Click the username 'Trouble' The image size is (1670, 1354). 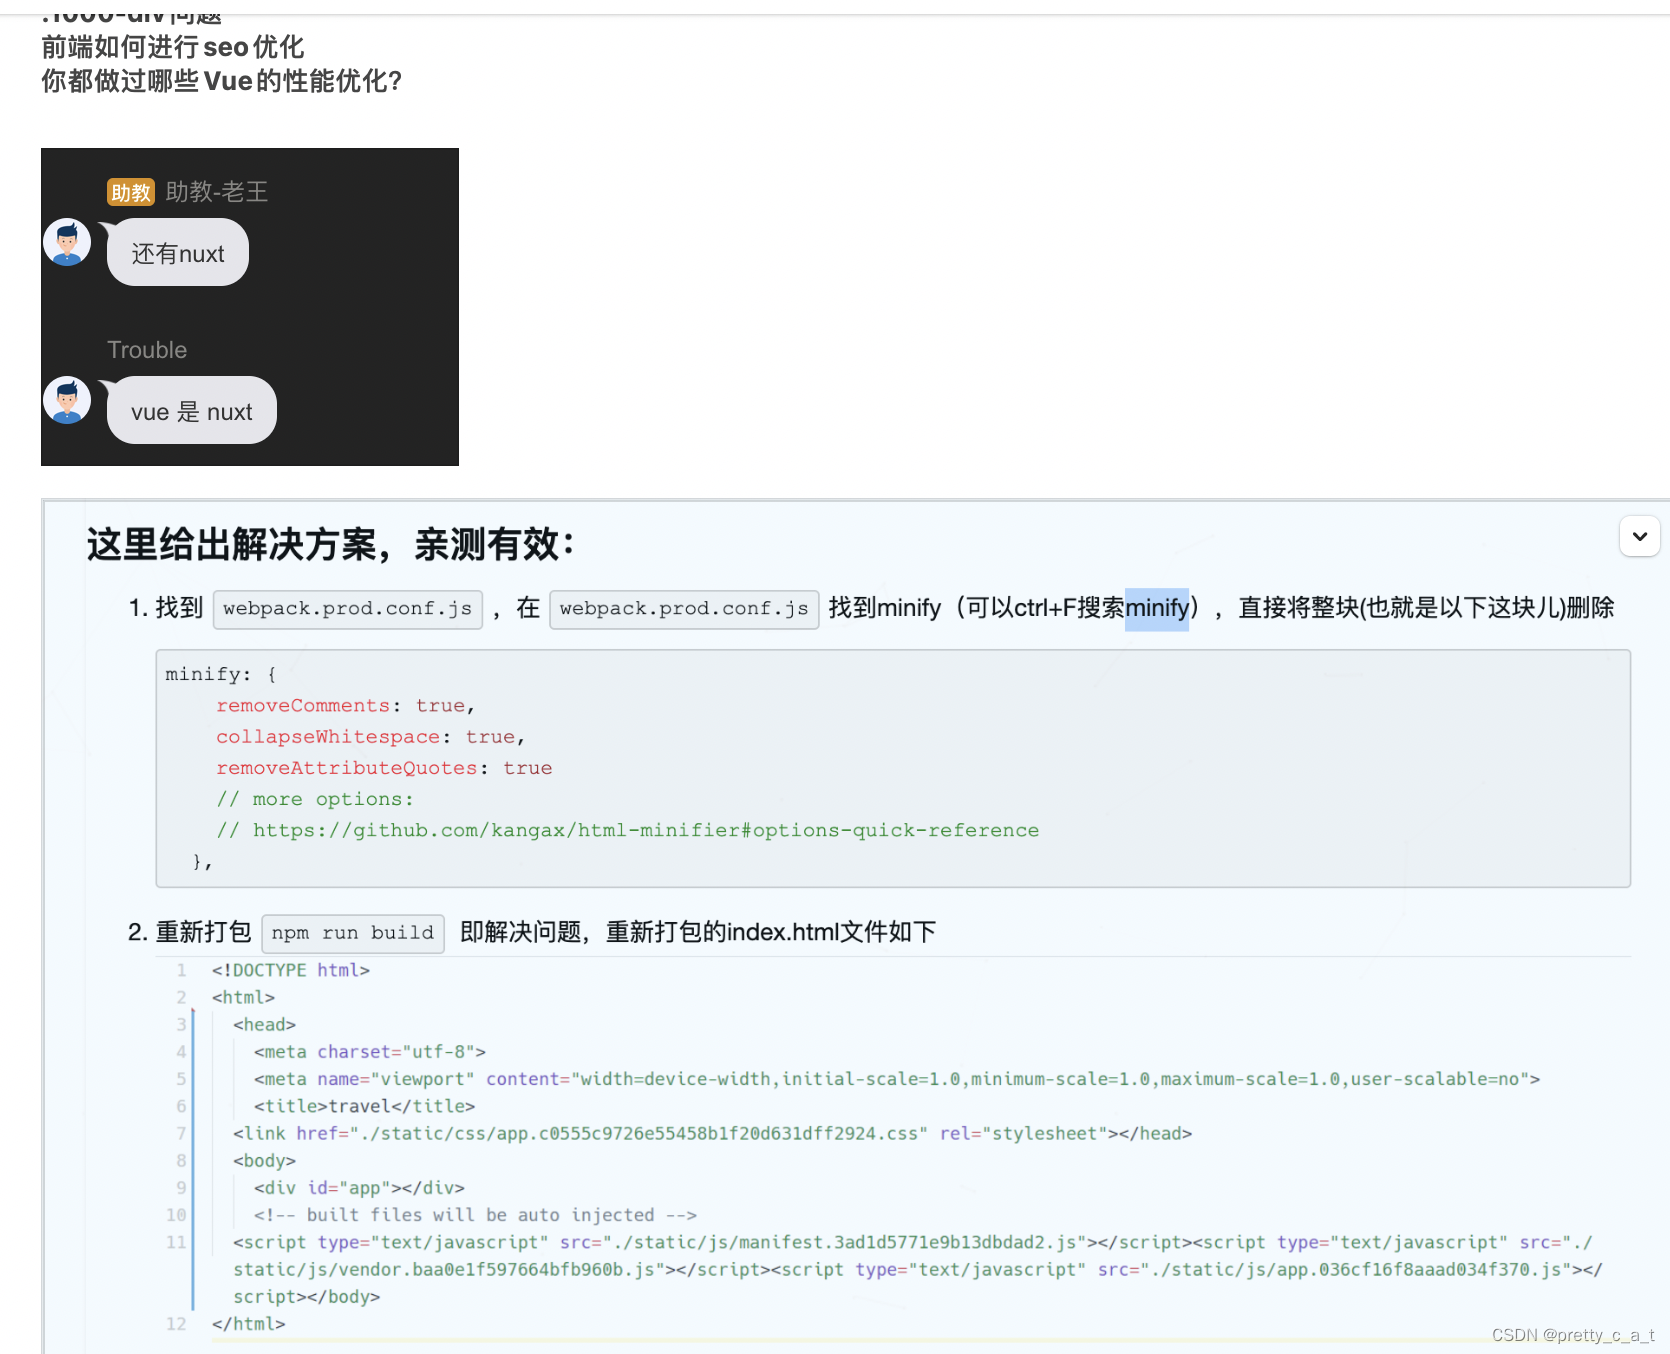[147, 350]
